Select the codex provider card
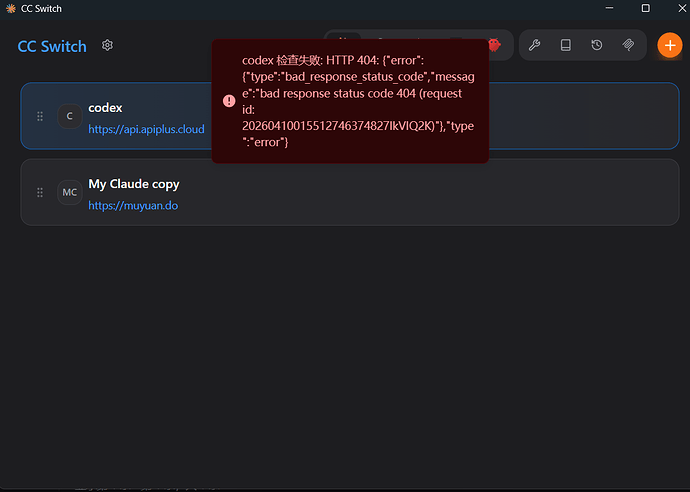 [x=350, y=116]
